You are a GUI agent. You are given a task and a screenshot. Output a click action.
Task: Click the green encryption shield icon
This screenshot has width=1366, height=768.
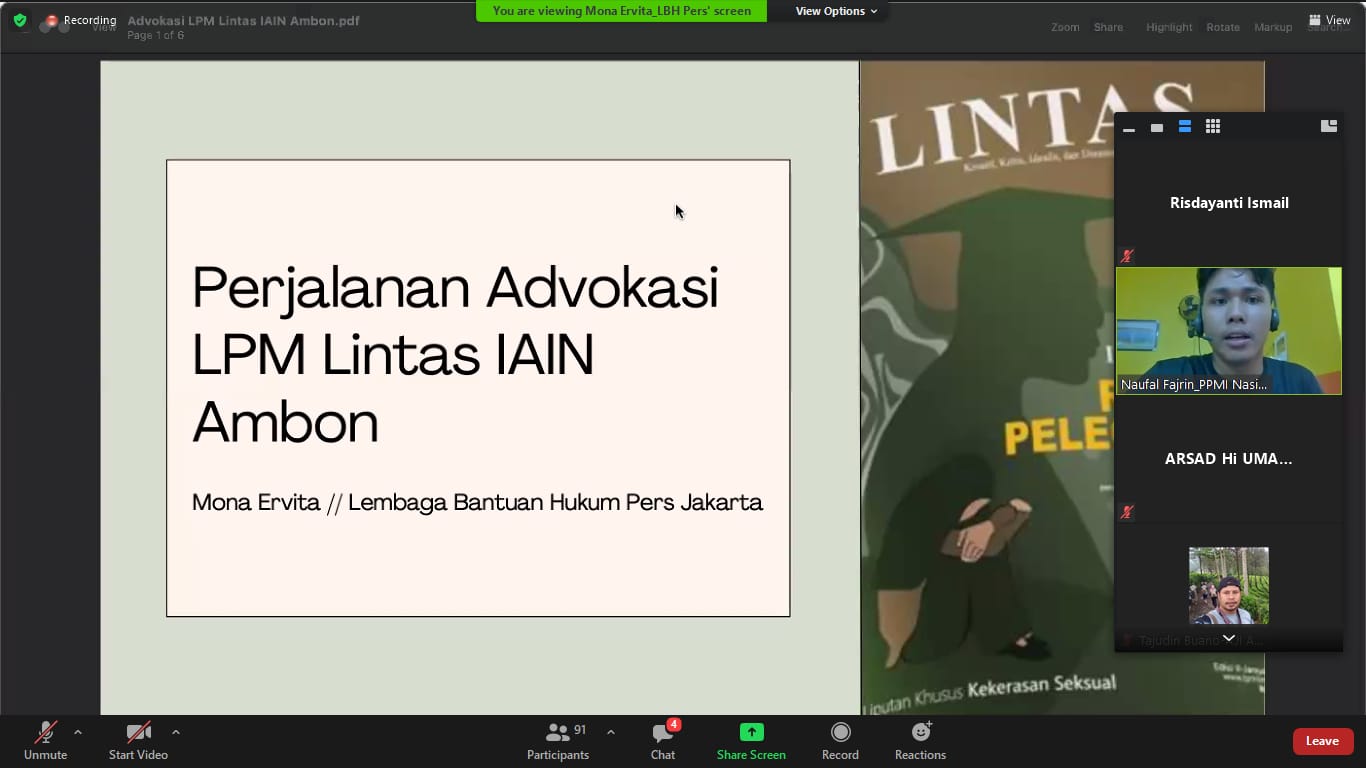point(20,20)
